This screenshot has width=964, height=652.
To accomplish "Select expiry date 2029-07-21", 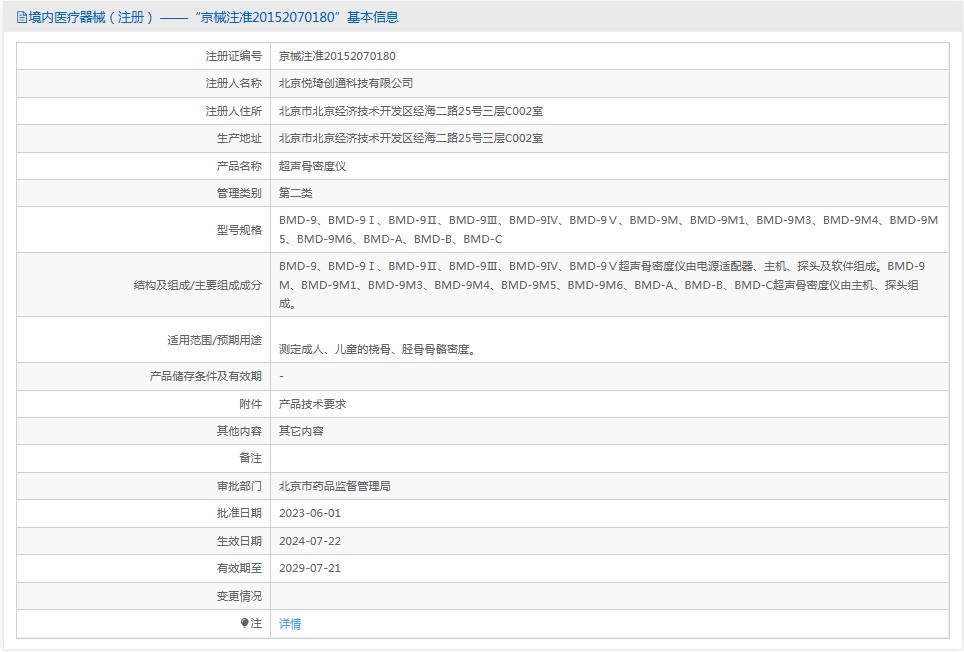I will pos(310,568).
